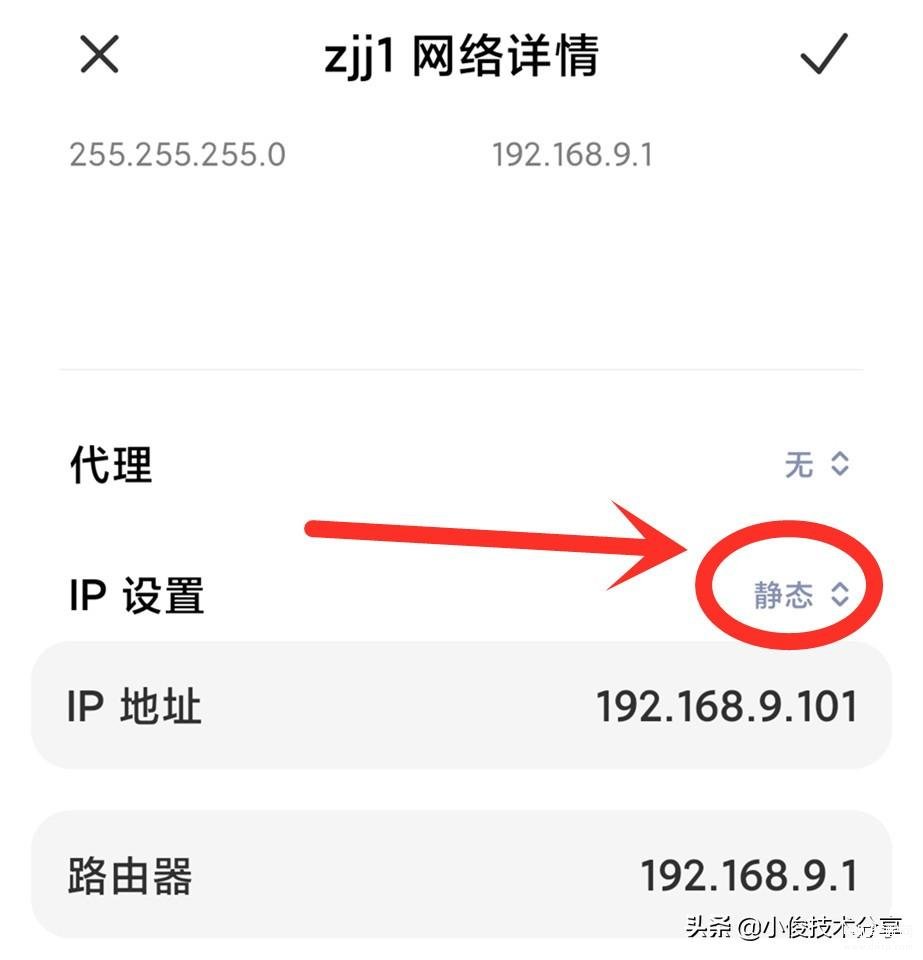Tap the up-down chevron beside 无
Image resolution: width=923 pixels, height=960 pixels.
[x=840, y=464]
